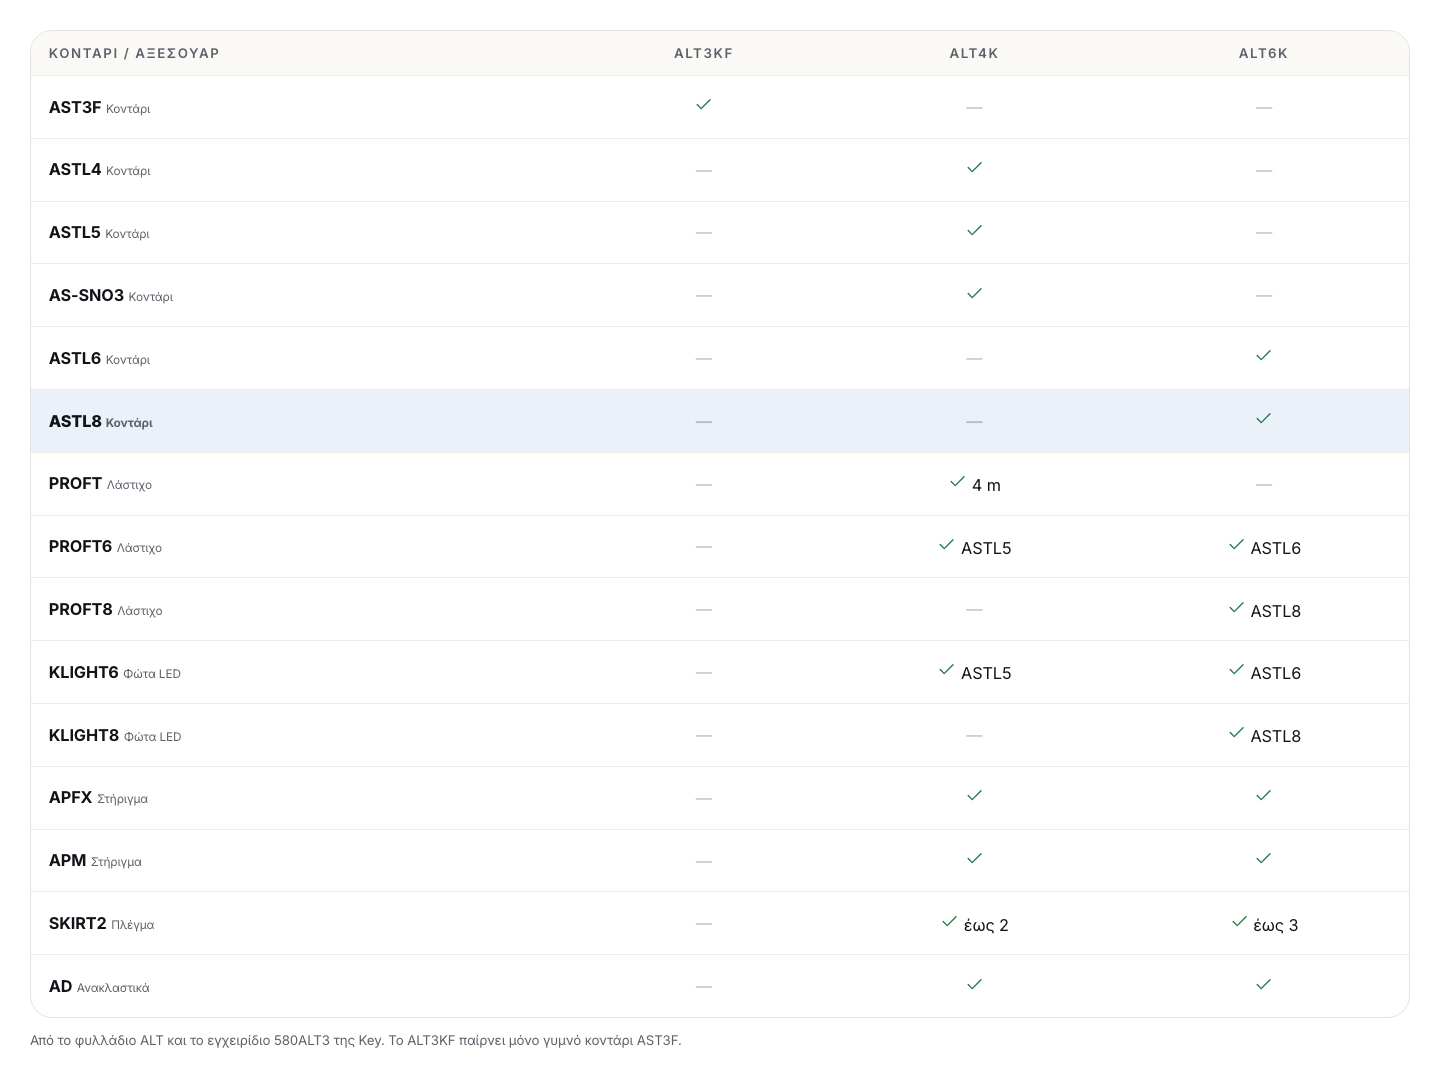Select the PROFT6 Λάστιχο row label
The height and width of the screenshot is (1080, 1440).
click(106, 547)
